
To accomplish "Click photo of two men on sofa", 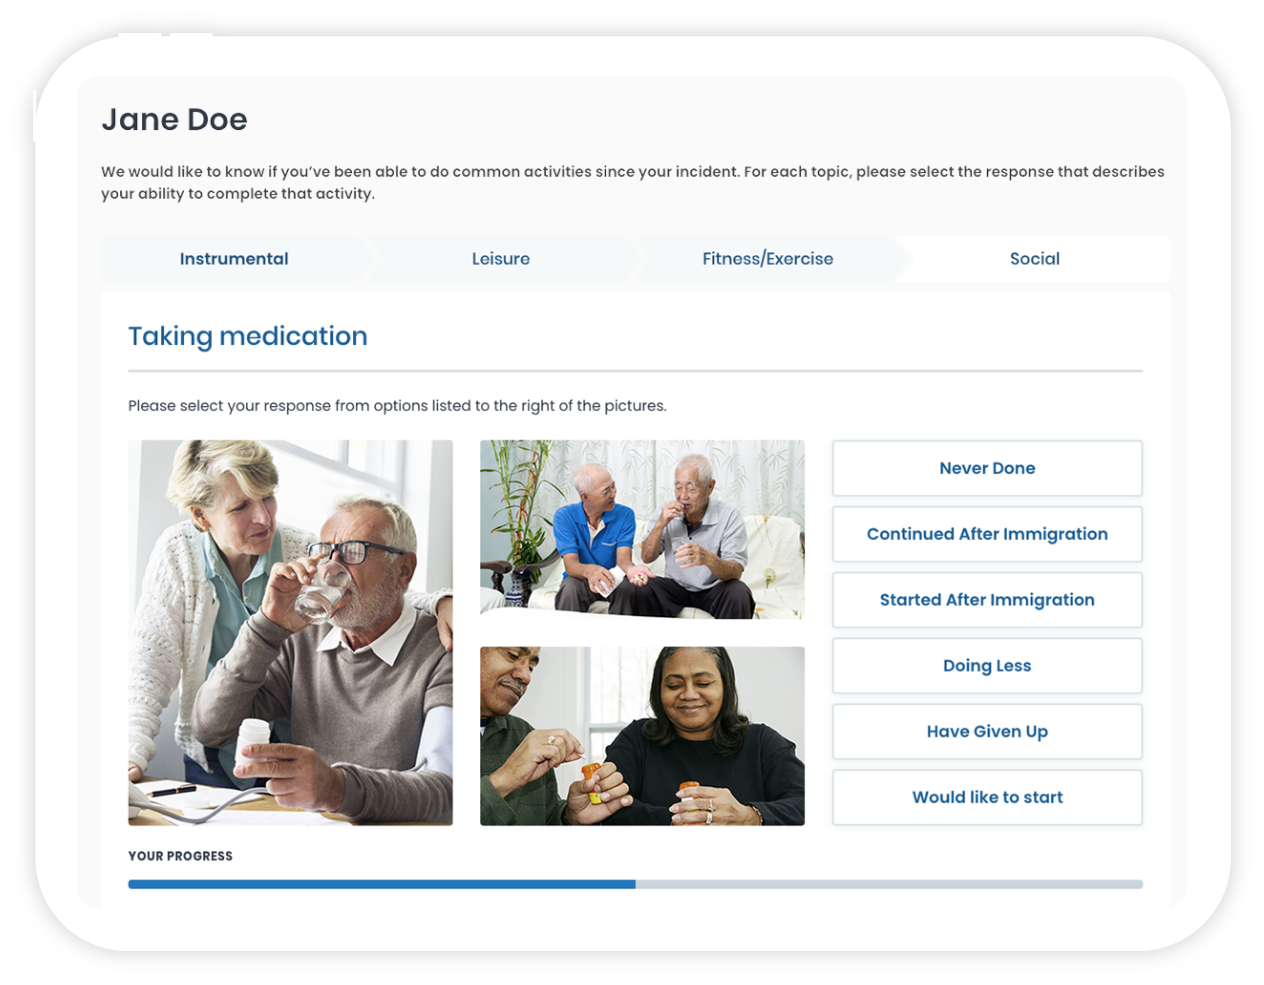I will click(x=642, y=529).
